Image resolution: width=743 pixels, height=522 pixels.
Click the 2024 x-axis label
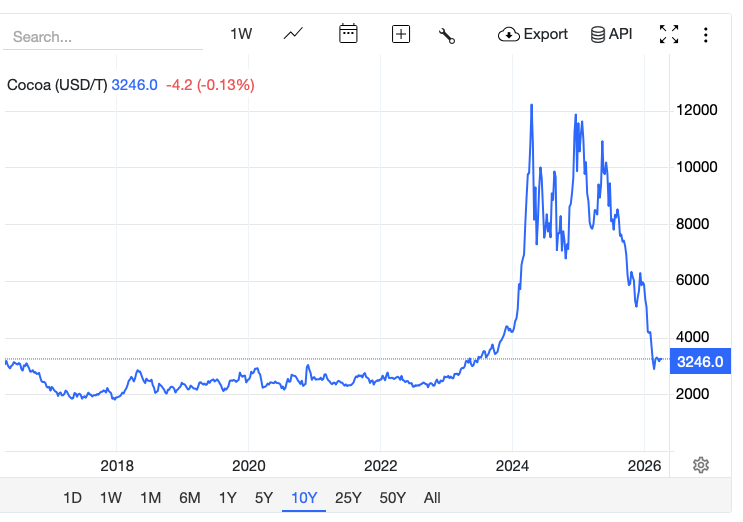pos(512,466)
